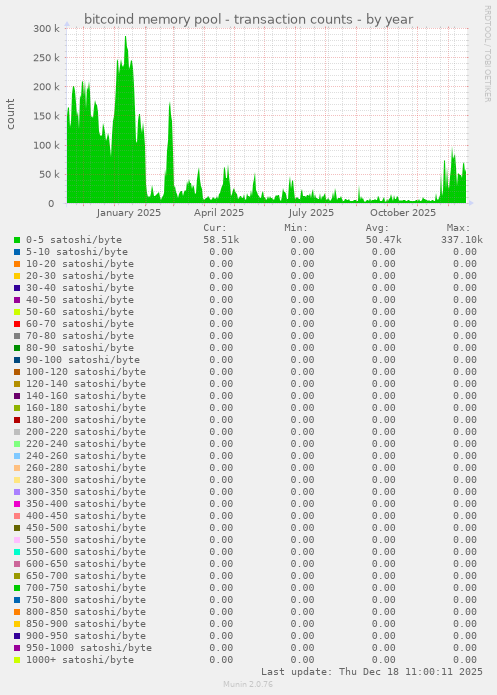Click the 'Munin 2.0.76' footer text
This screenshot has height=695, width=497.
[x=248, y=684]
